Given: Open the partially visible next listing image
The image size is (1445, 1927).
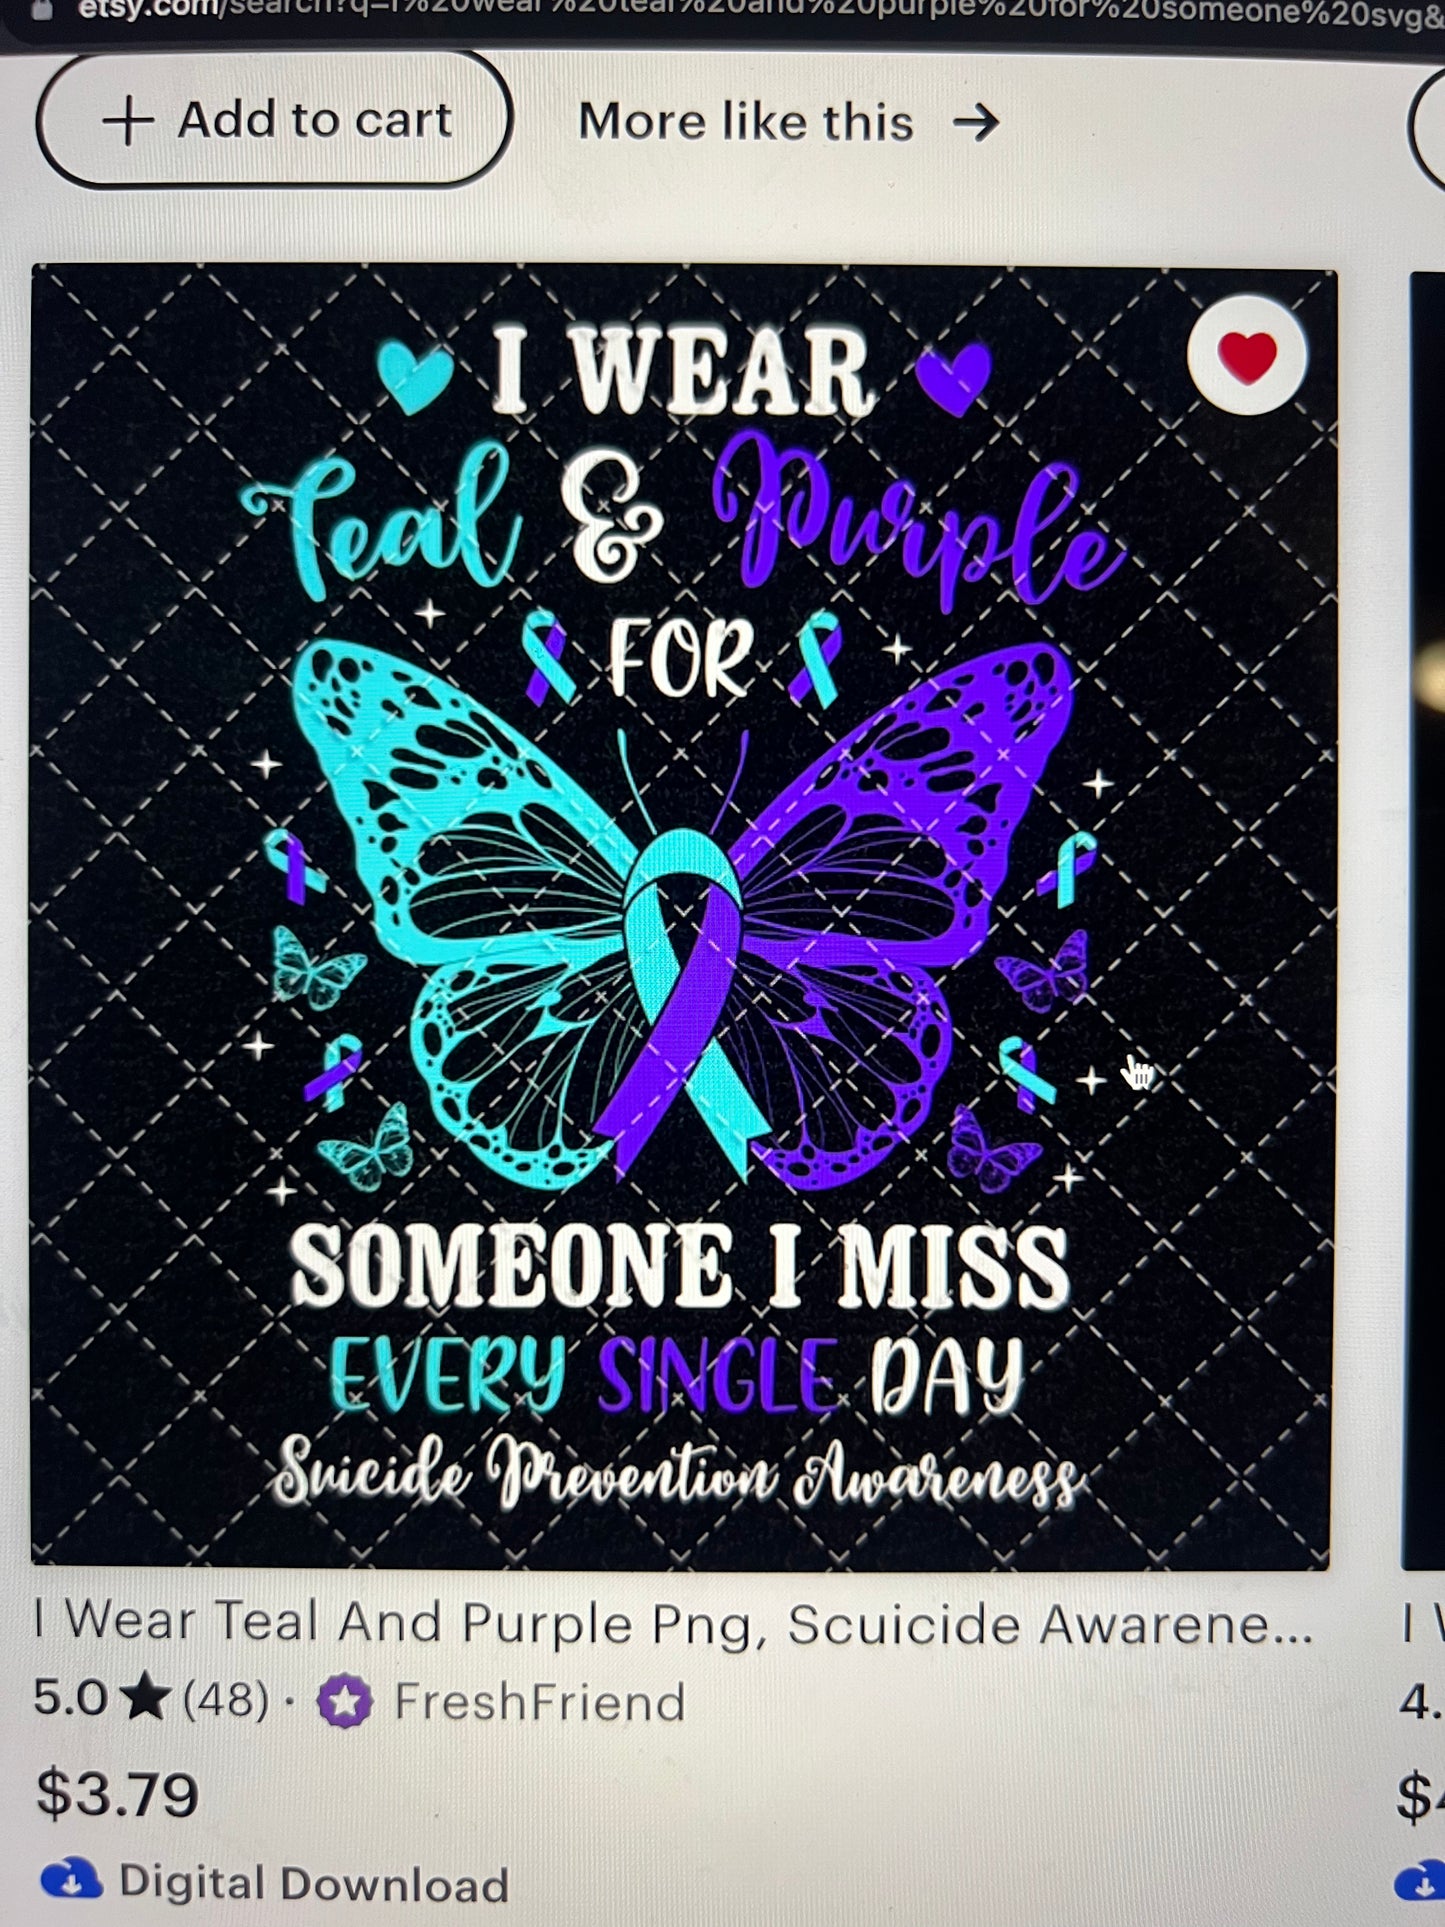Looking at the screenshot, I should (x=1425, y=920).
